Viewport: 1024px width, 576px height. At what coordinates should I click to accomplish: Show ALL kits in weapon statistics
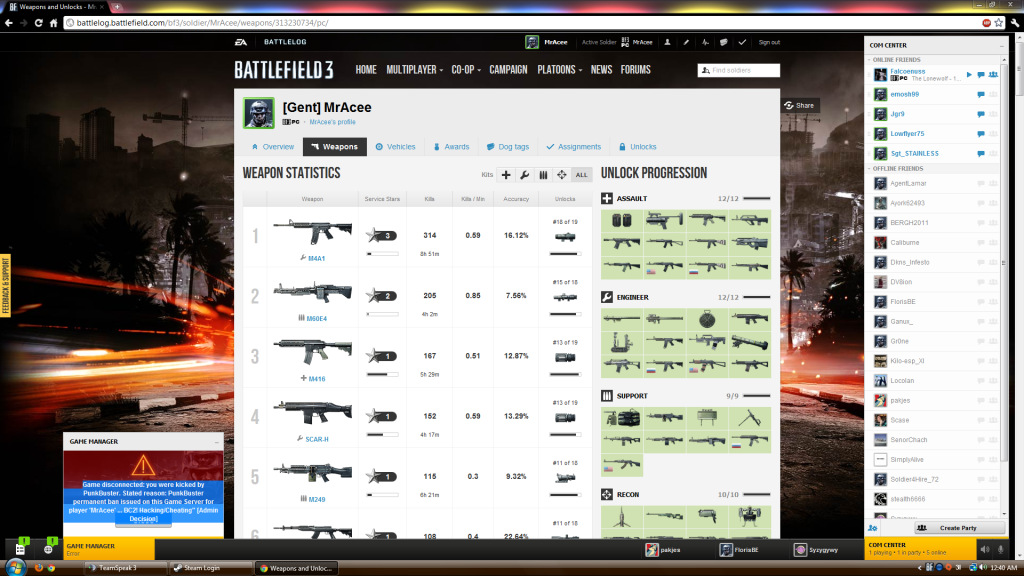point(581,175)
